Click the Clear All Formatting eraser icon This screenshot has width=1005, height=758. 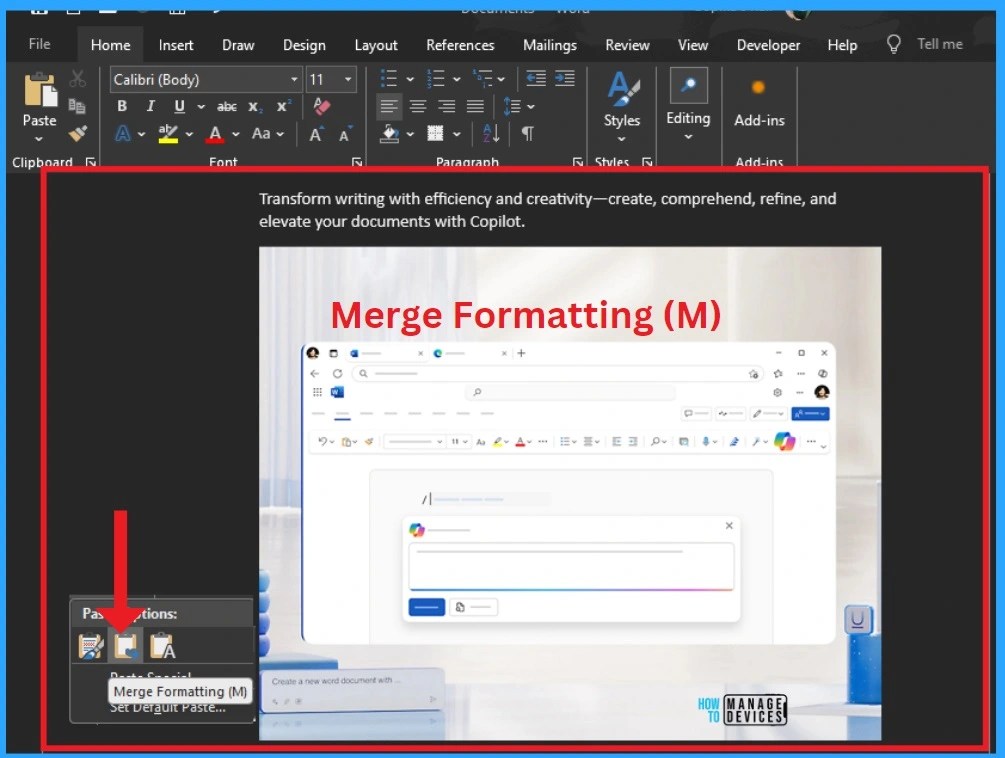[x=322, y=106]
